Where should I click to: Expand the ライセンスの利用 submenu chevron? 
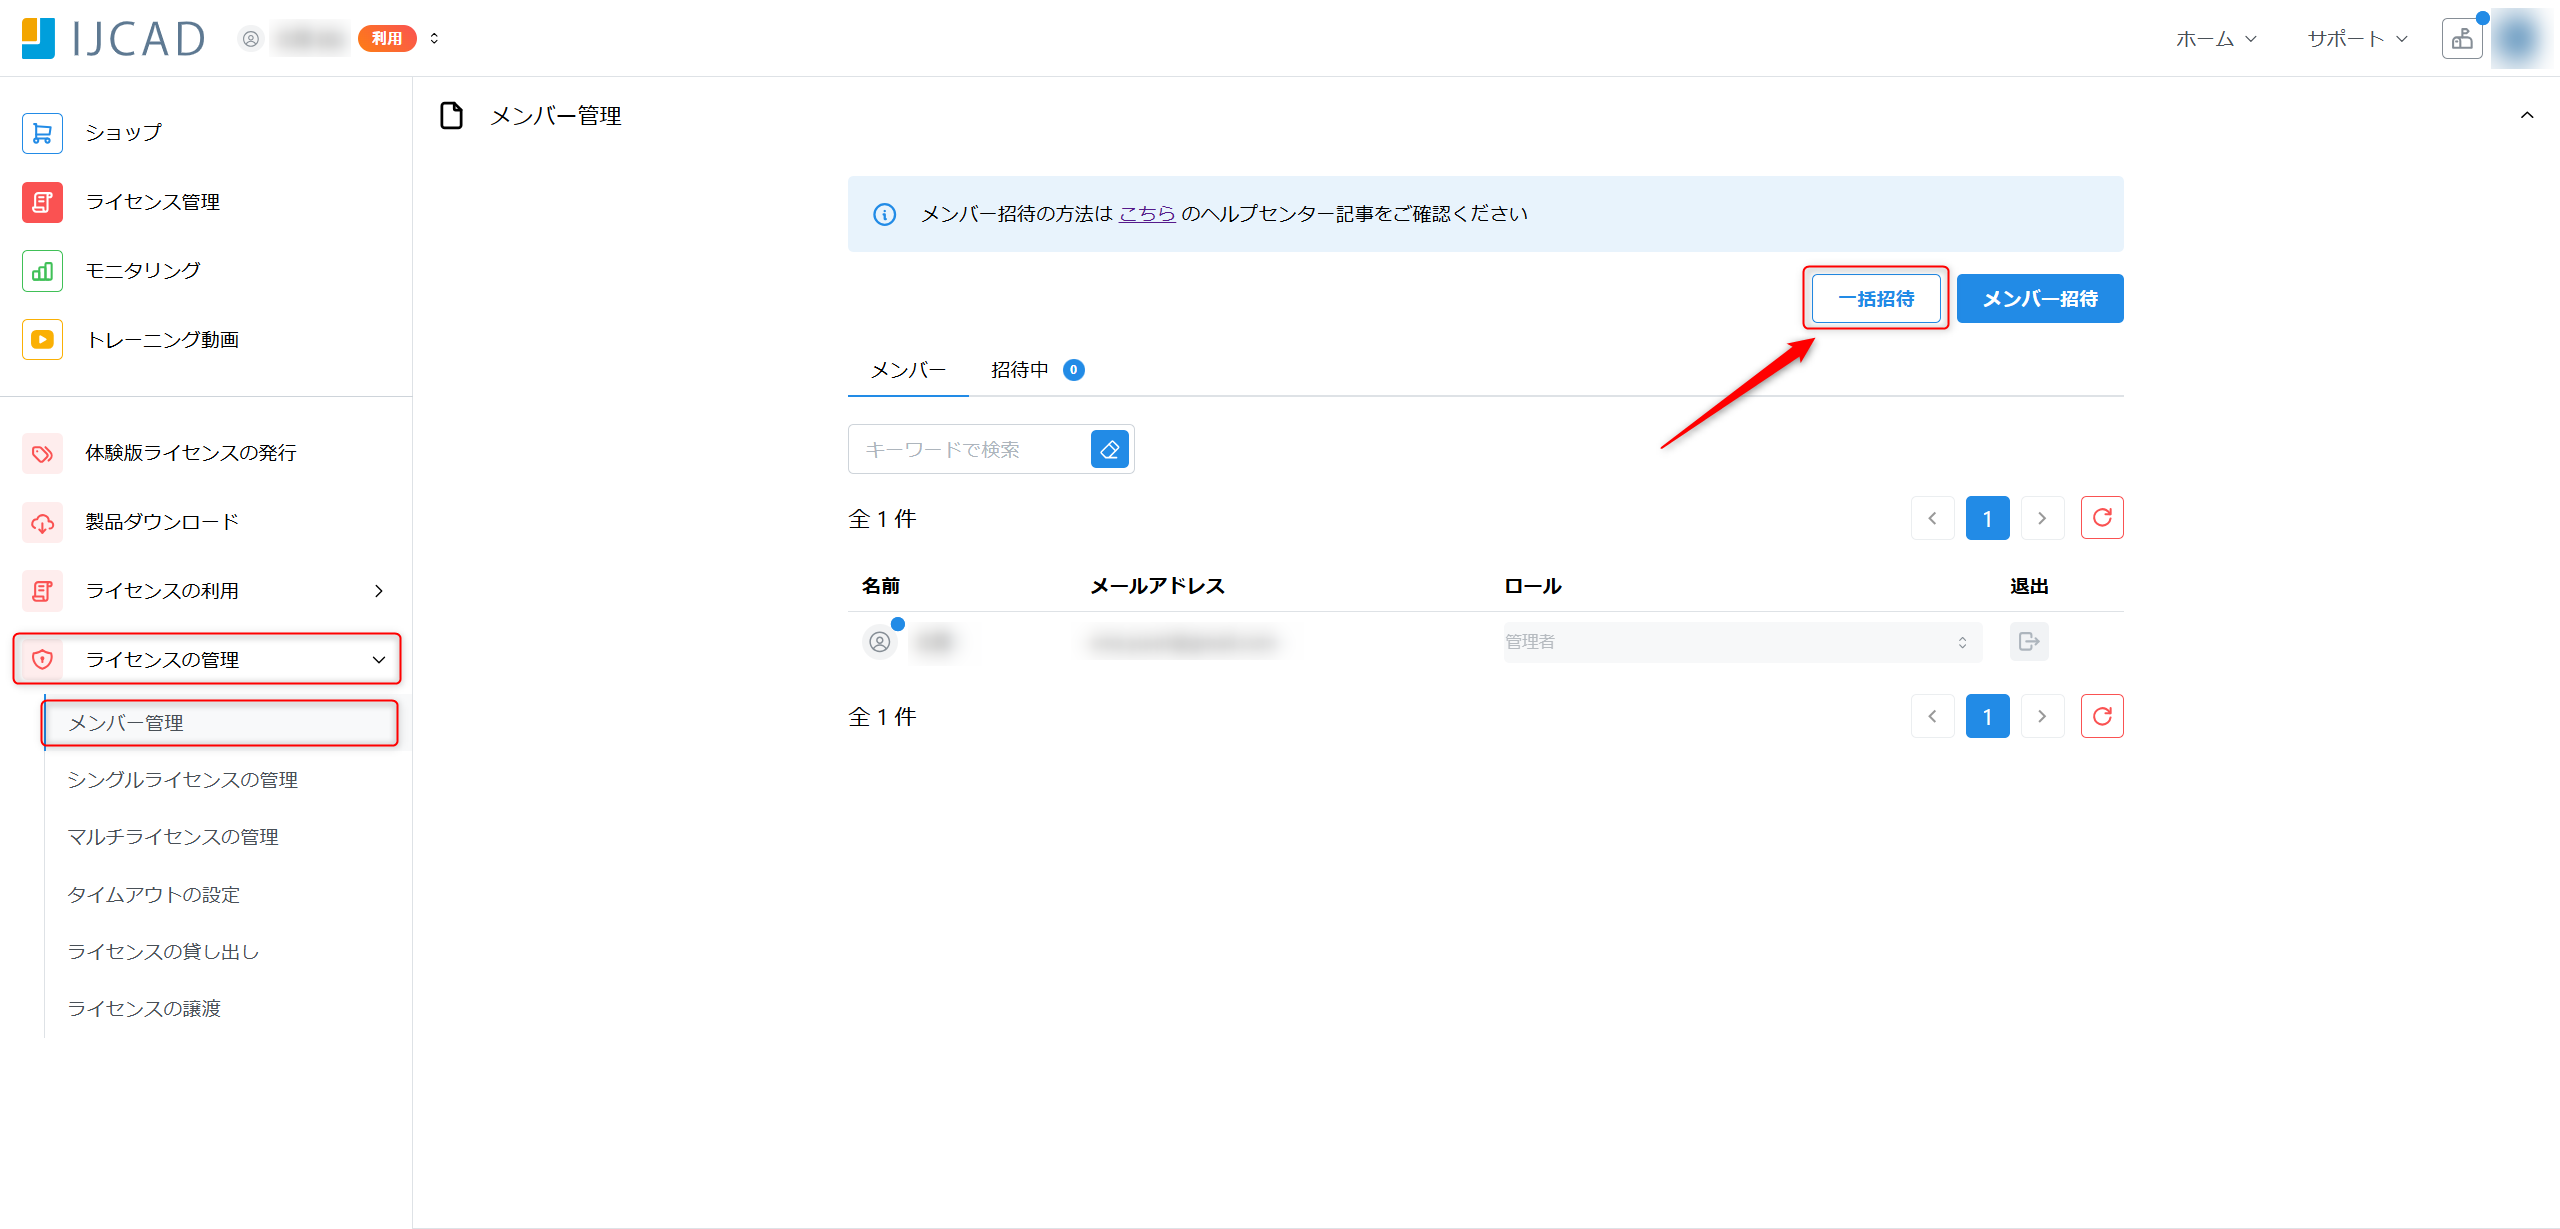coord(379,591)
